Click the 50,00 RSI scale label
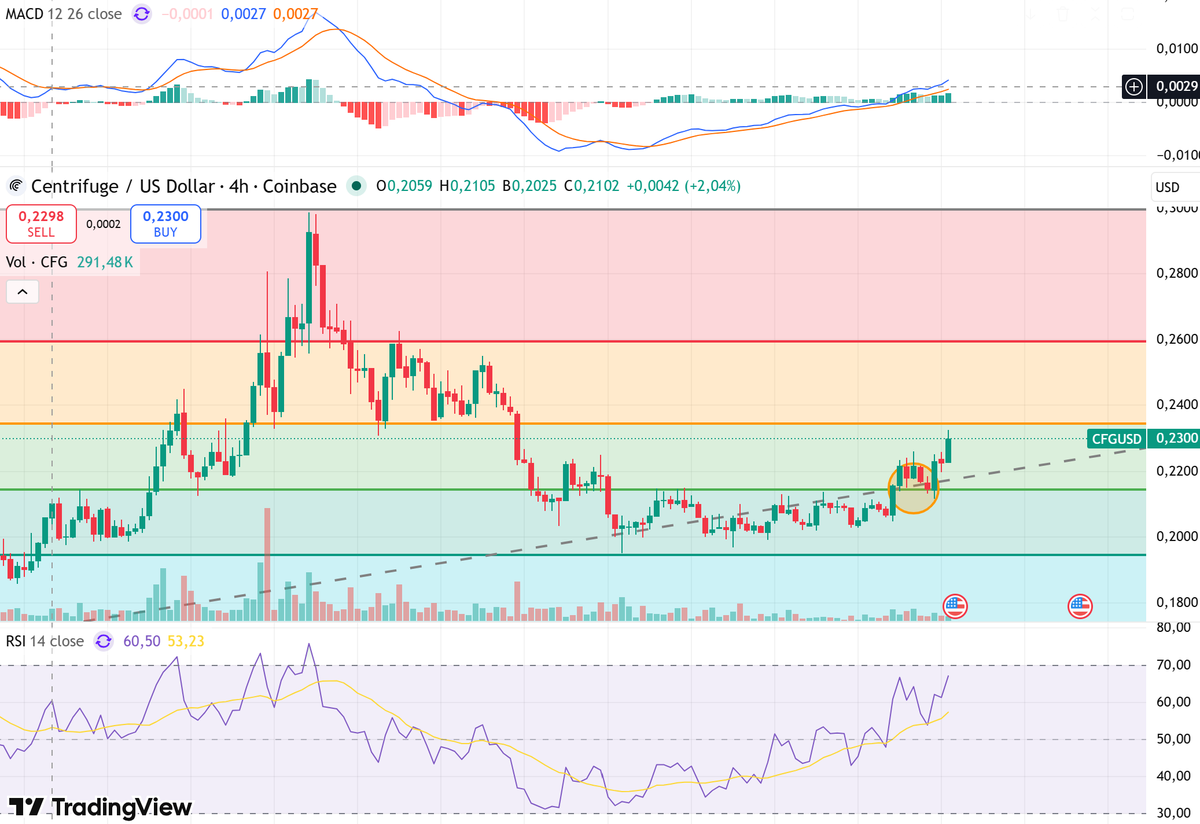This screenshot has height=824, width=1200. (x=1172, y=739)
